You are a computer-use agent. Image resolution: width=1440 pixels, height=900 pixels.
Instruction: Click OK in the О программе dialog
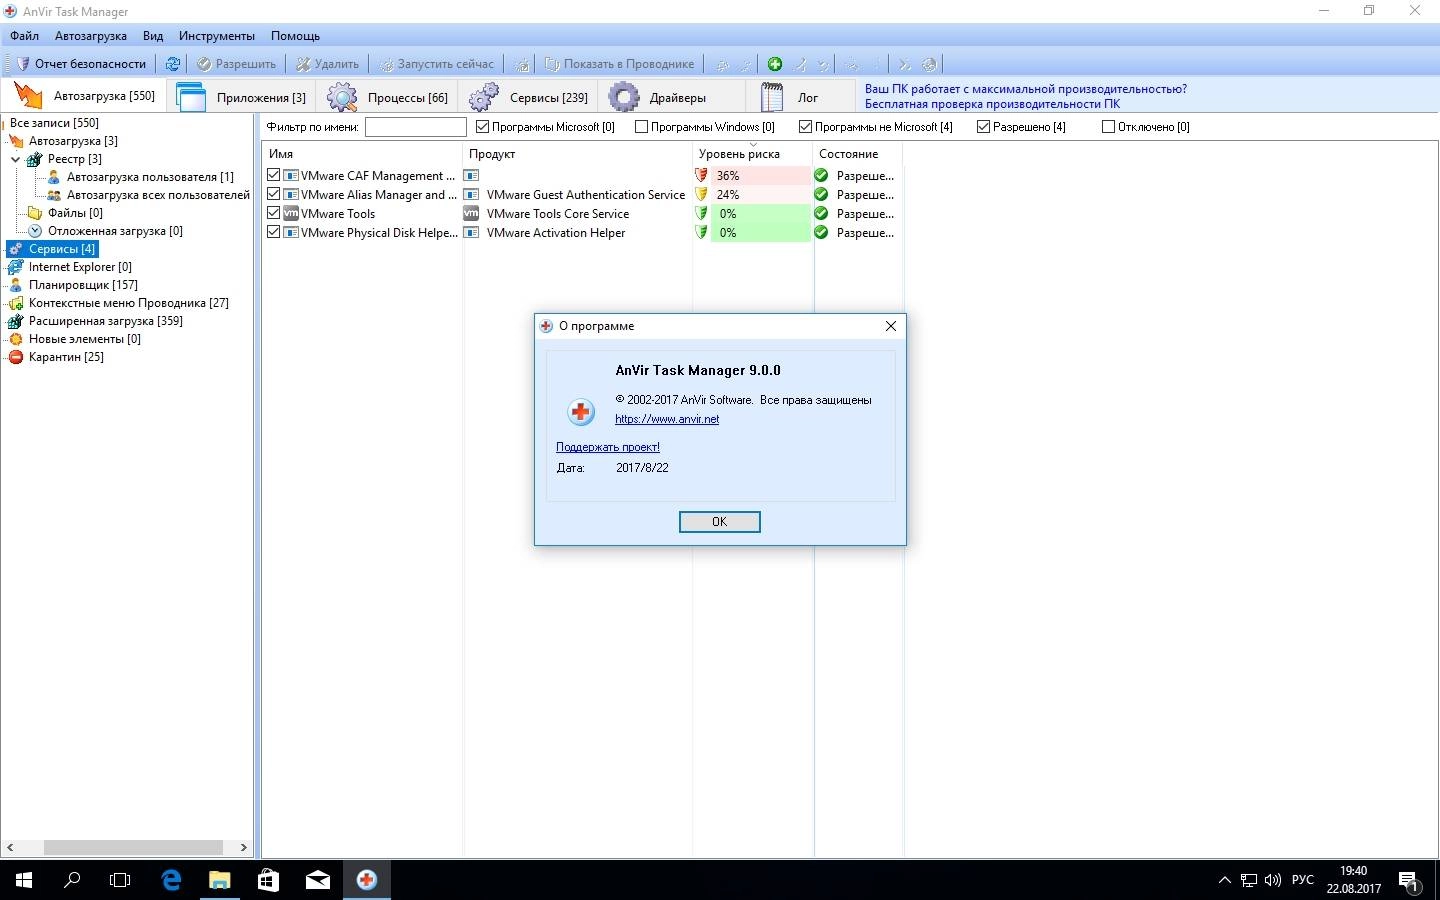pyautogui.click(x=720, y=522)
